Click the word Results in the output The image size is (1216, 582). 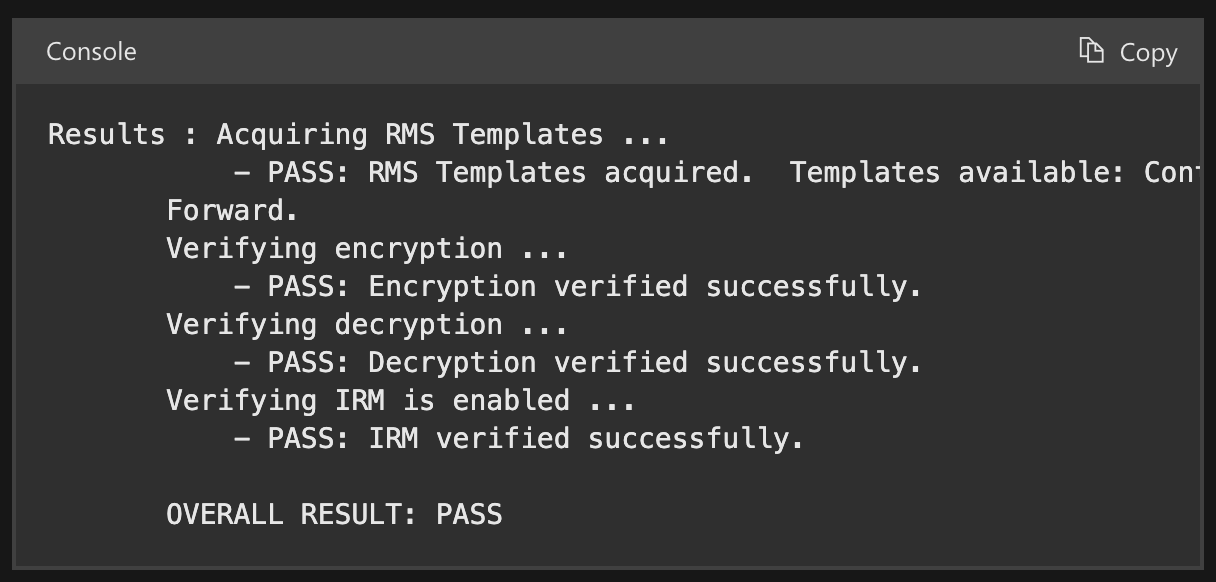pos(106,134)
